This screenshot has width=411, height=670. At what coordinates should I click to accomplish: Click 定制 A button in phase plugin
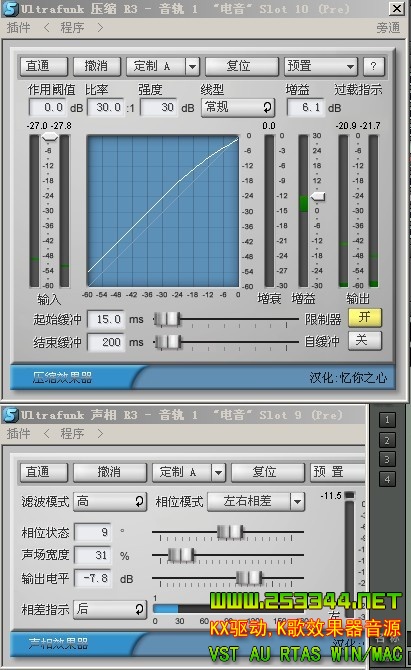(182, 472)
